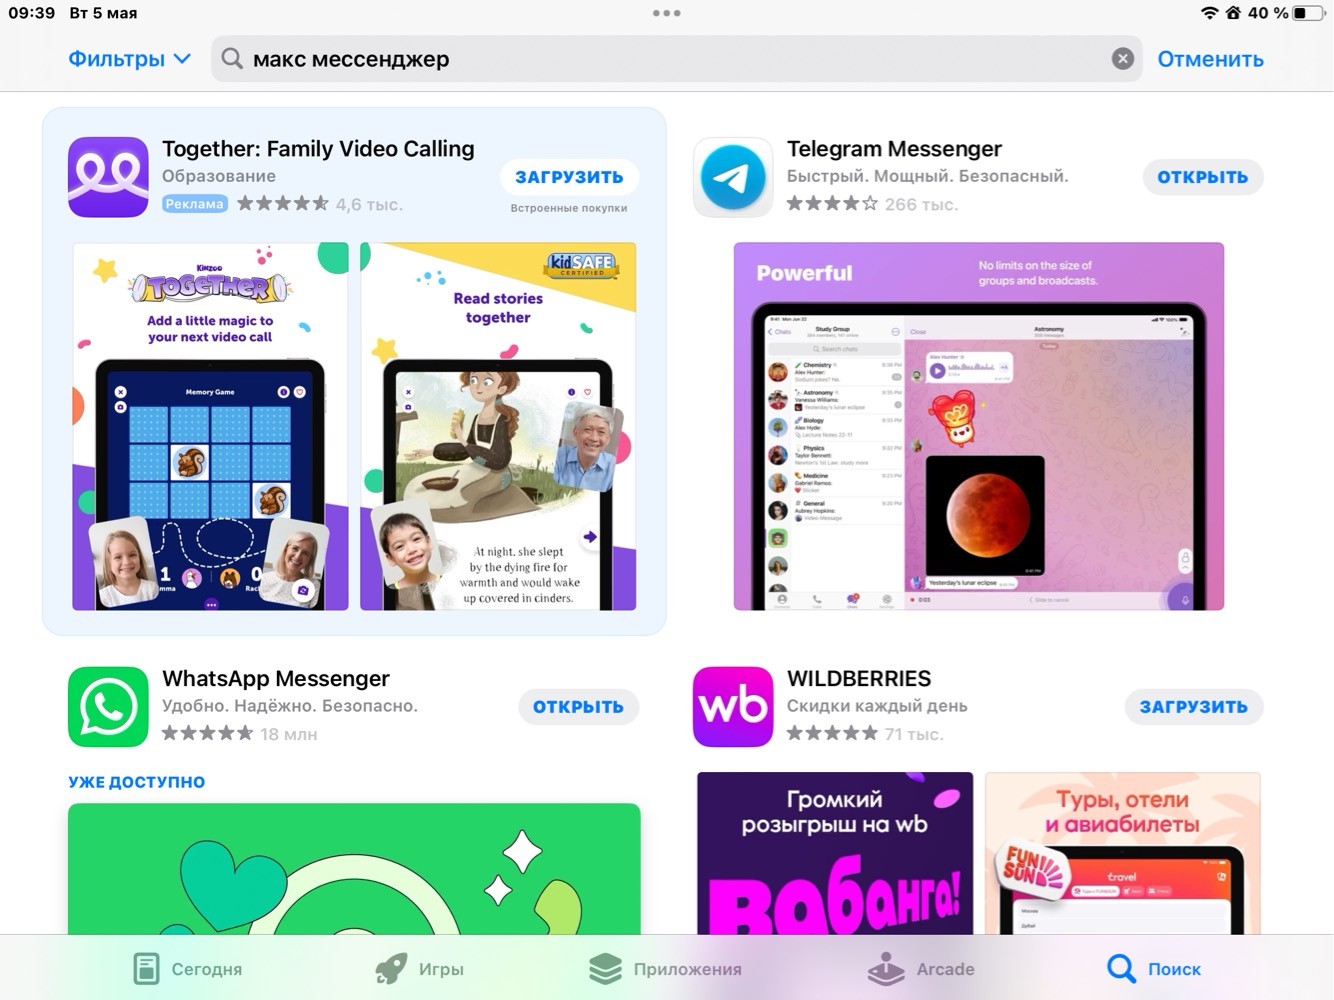The width and height of the screenshot is (1334, 1000).
Task: Select the Поиск tab
Action: [x=1154, y=969]
